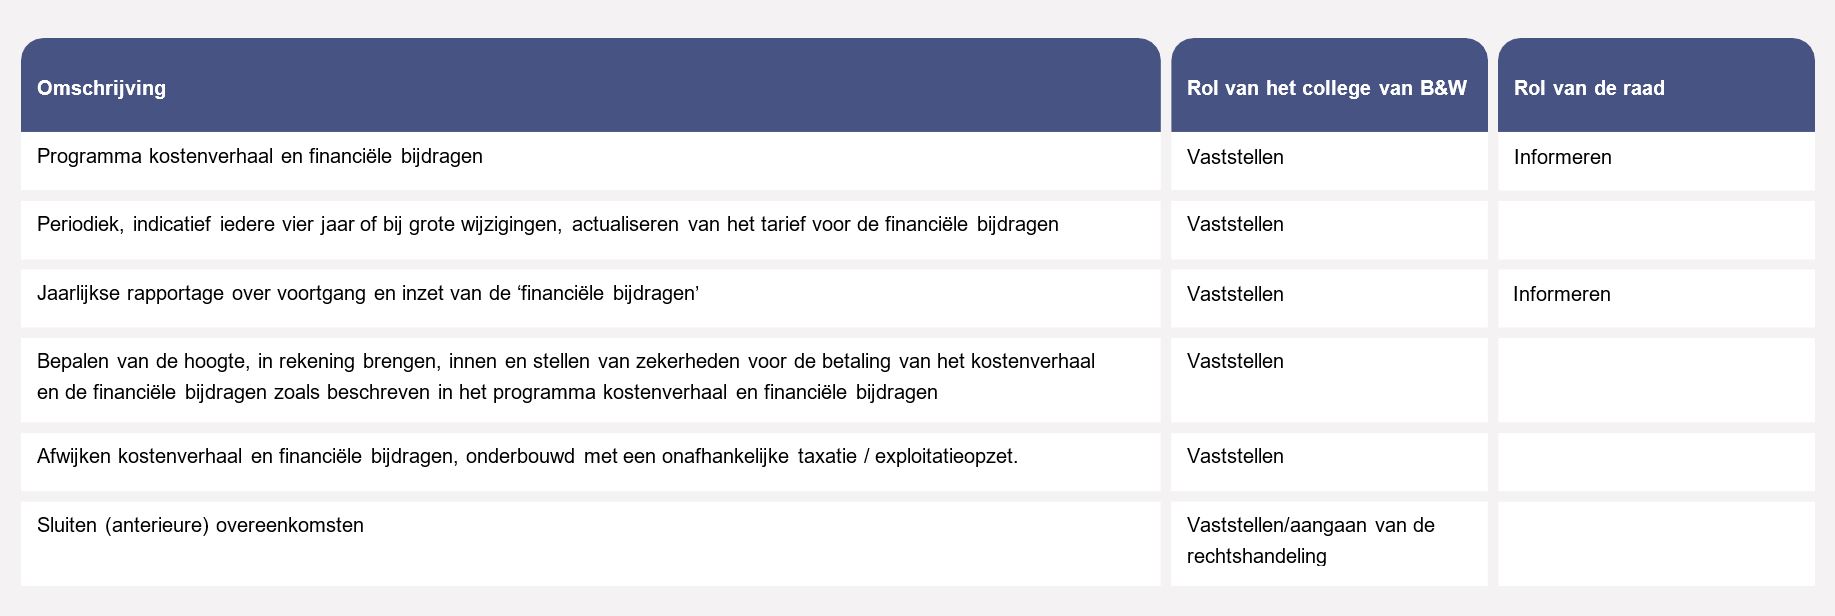Select 'Sluiten (anterieure) overeenkomsten' row text

[200, 526]
